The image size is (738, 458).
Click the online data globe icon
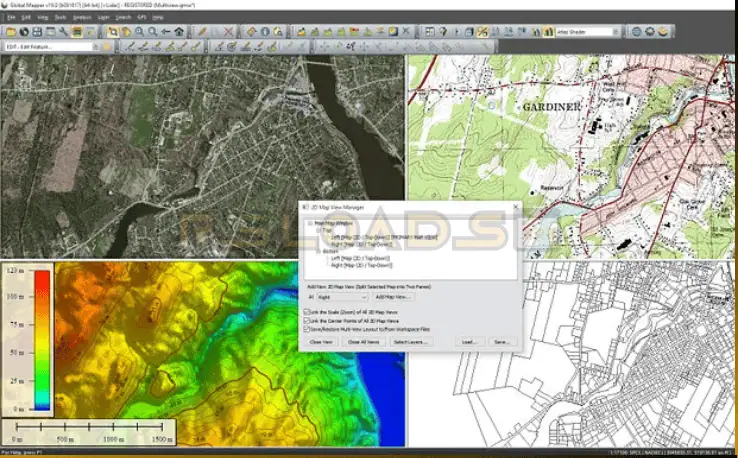tap(24, 32)
